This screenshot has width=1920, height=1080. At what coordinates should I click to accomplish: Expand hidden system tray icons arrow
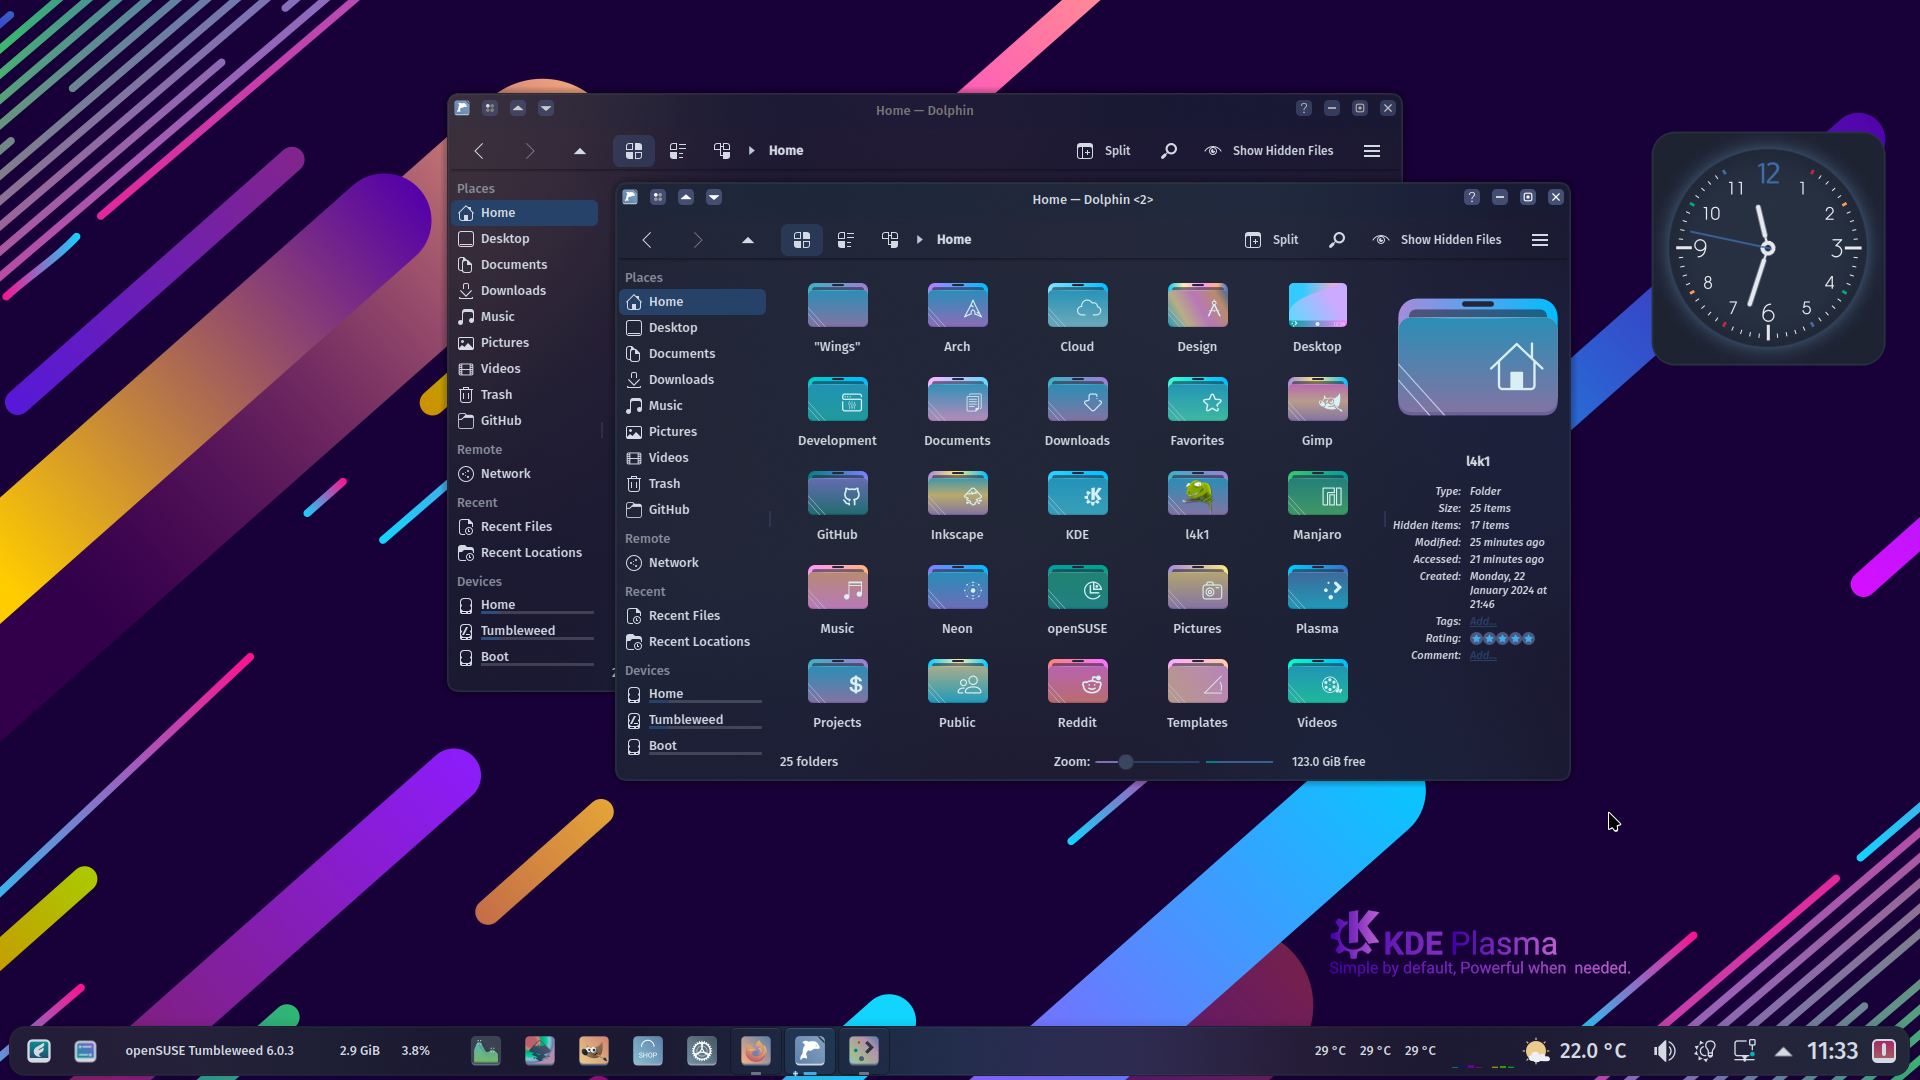click(1783, 1051)
